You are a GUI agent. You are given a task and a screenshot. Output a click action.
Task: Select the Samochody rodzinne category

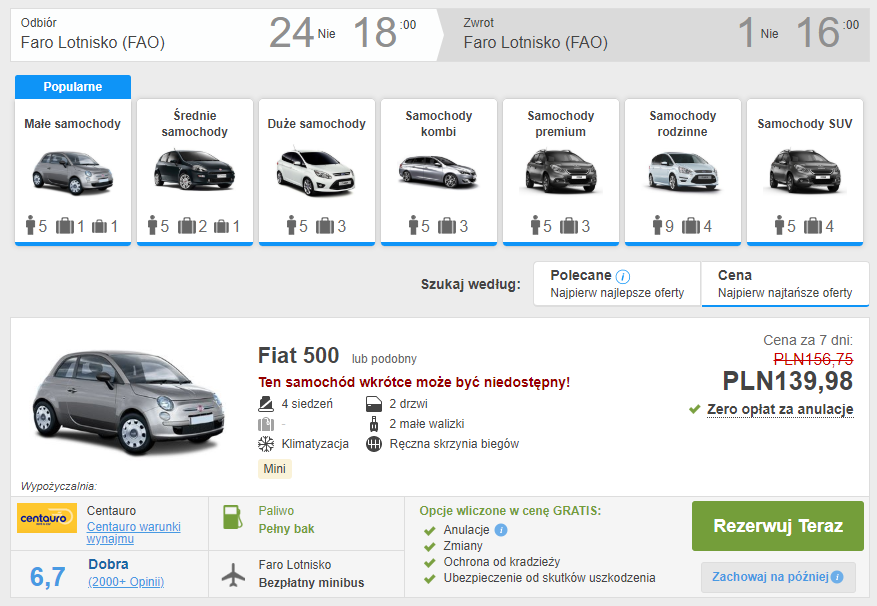click(x=682, y=172)
